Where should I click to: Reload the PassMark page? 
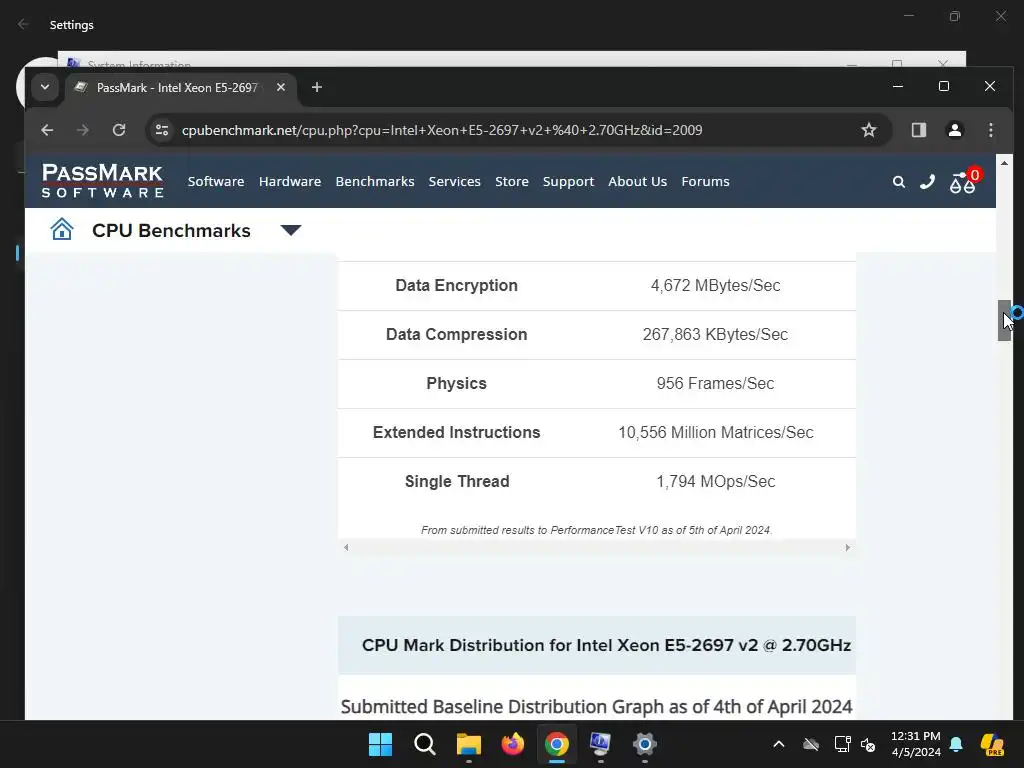point(119,130)
